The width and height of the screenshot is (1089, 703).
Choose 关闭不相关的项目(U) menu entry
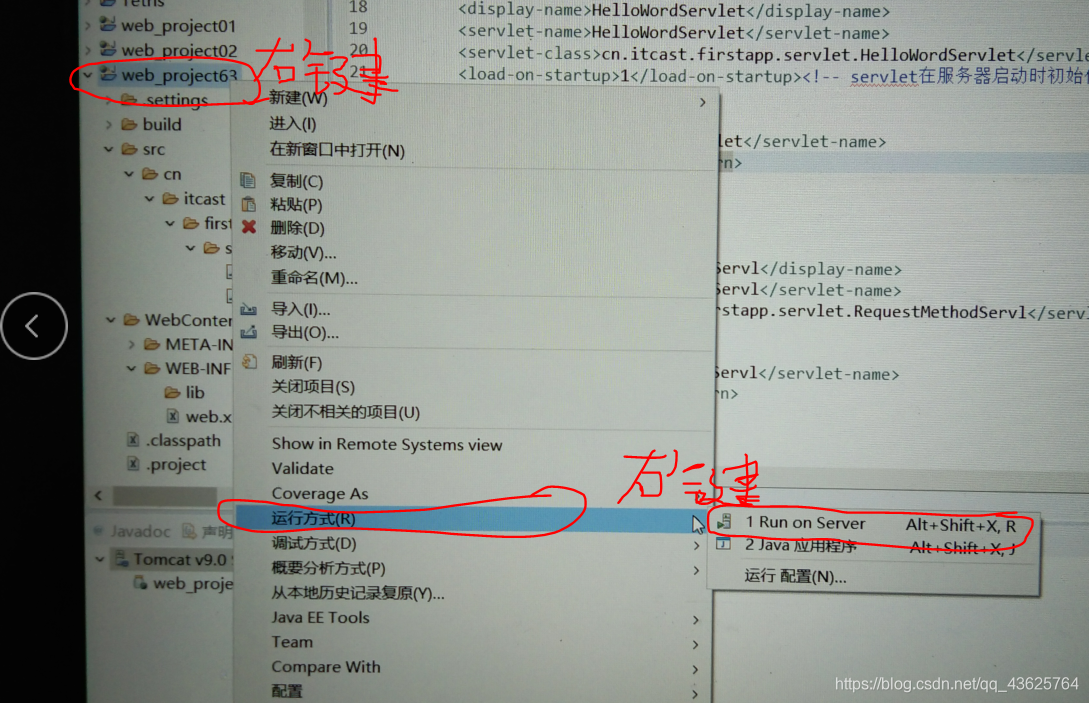[476, 412]
